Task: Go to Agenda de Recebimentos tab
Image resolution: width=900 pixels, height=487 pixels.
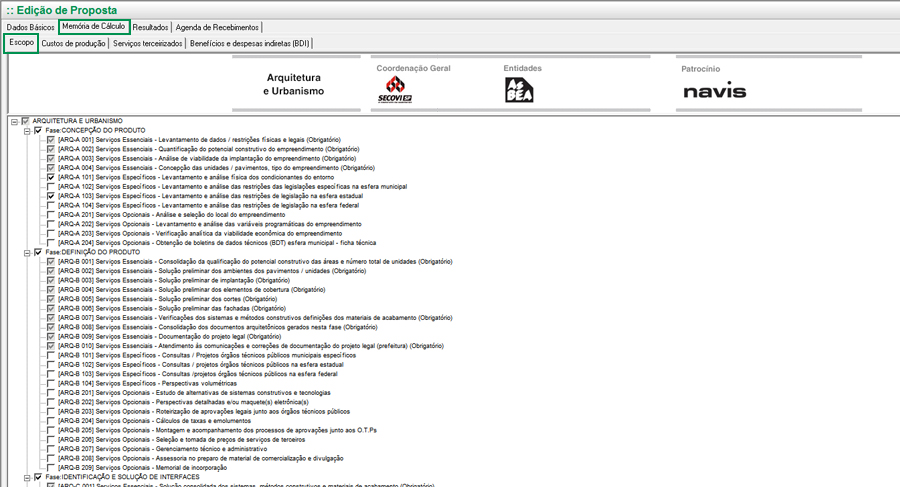Action: coord(219,27)
